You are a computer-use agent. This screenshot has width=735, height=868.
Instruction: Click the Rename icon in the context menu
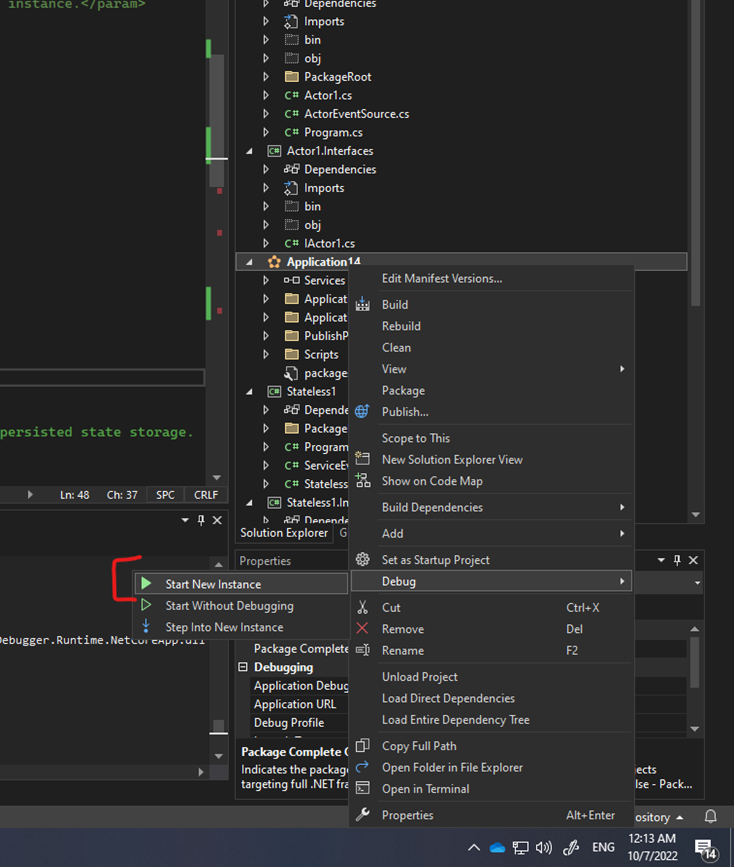[x=363, y=650]
